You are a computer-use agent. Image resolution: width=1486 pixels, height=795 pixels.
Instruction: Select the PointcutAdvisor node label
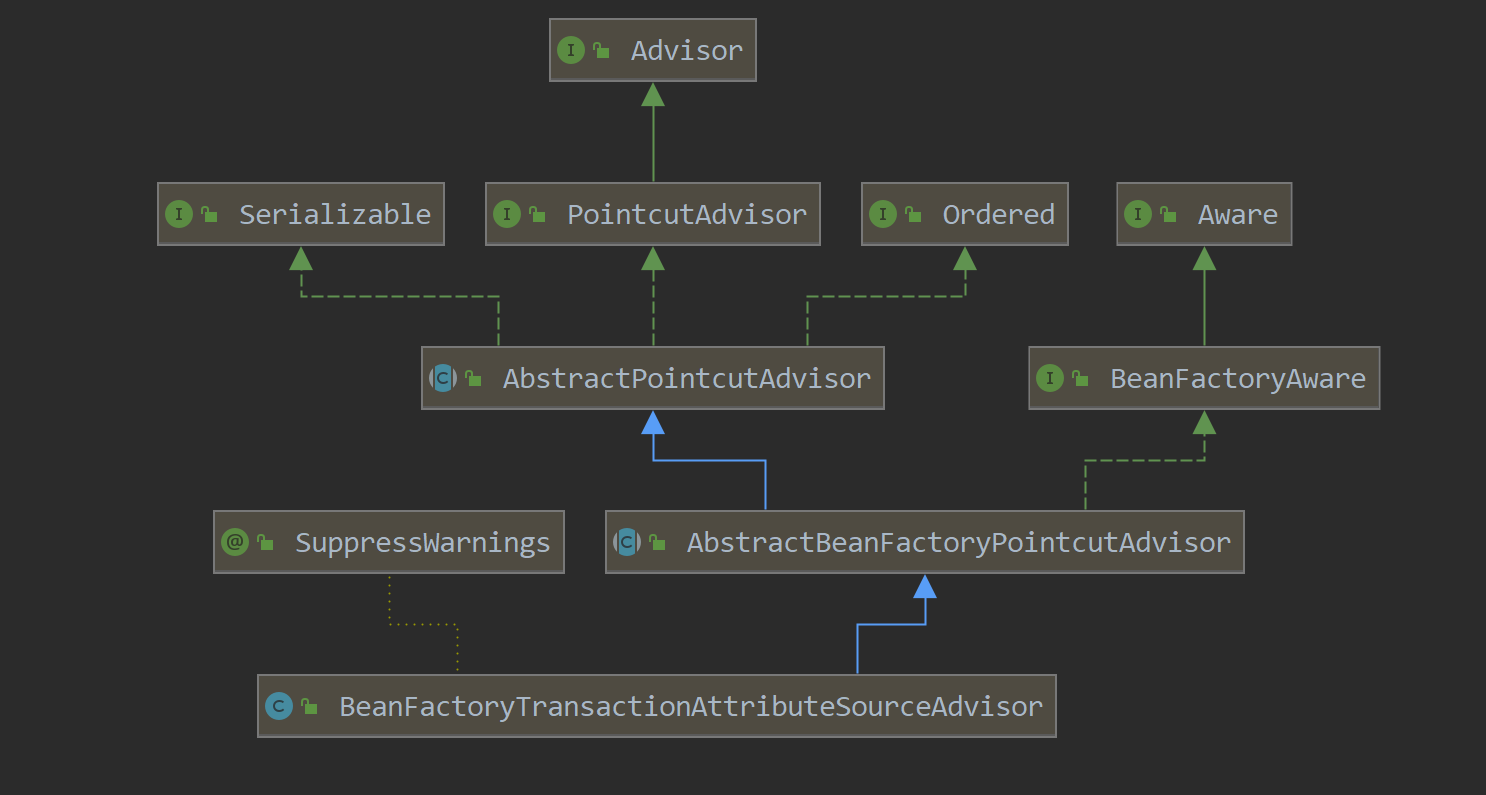[x=687, y=214]
